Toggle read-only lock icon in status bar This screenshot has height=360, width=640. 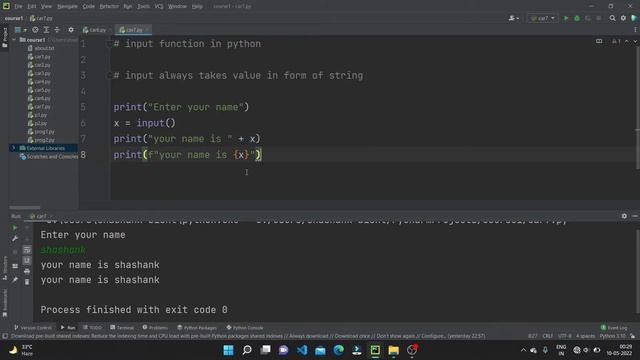(632, 336)
